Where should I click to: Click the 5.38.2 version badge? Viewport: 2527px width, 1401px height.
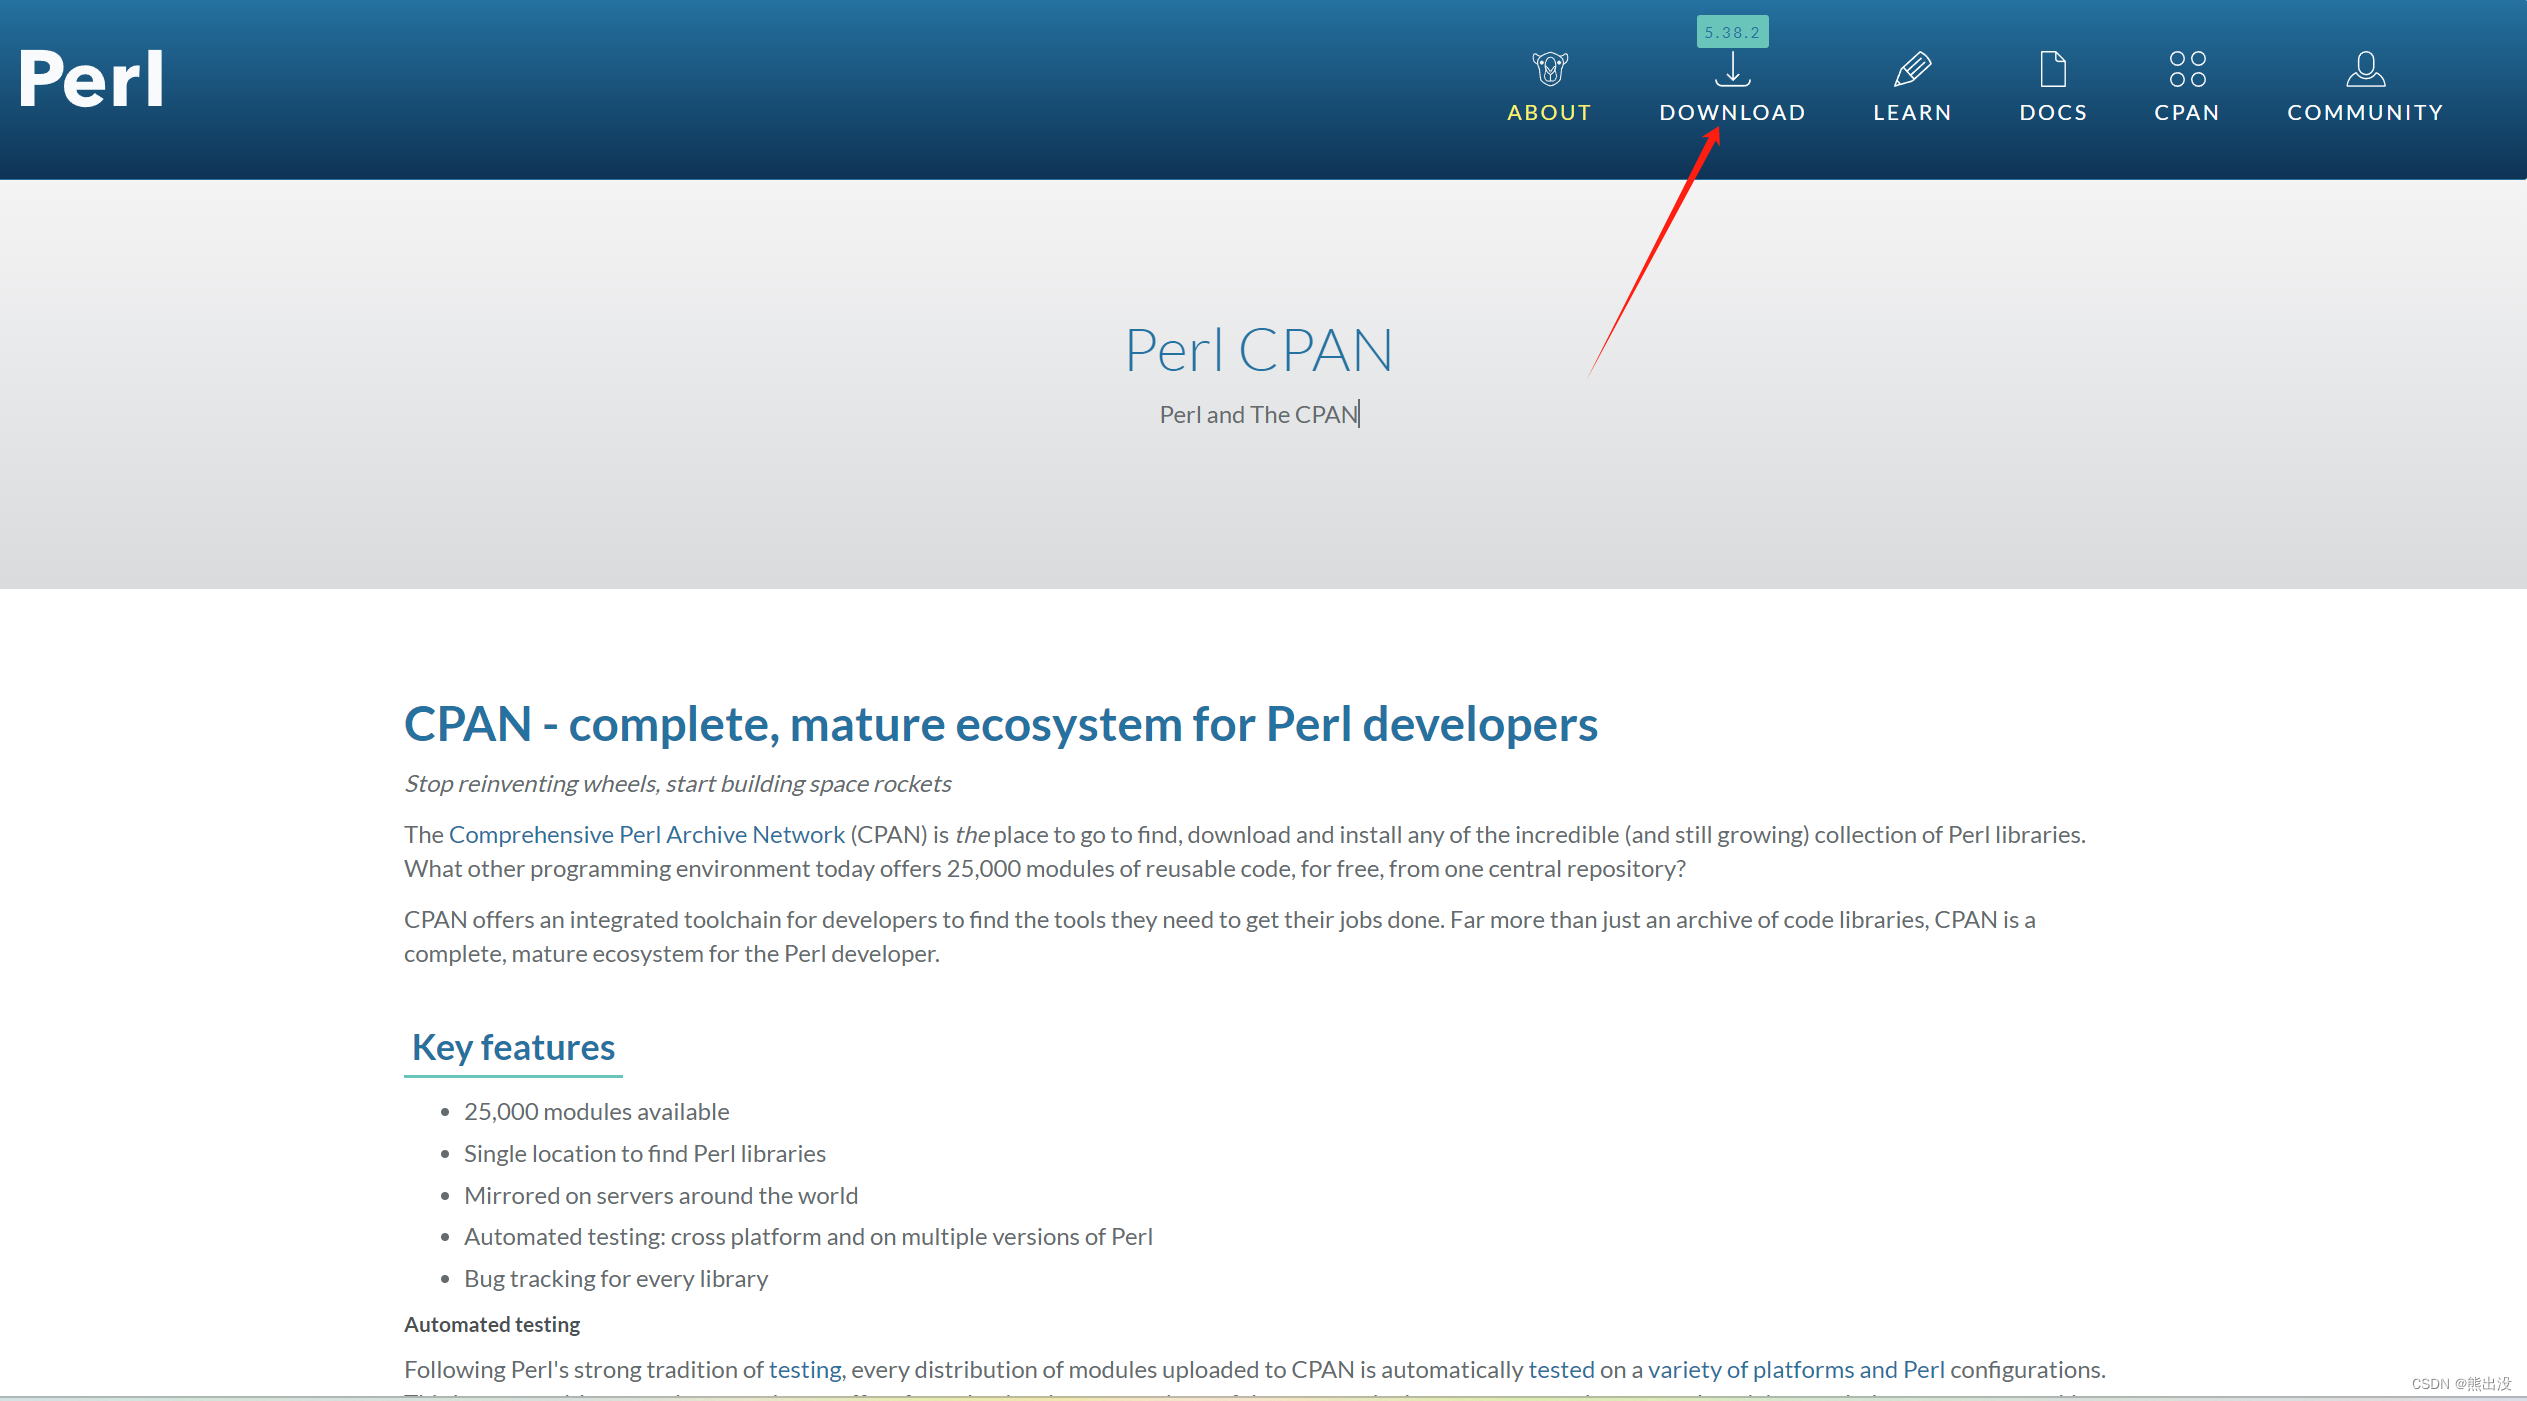1732,32
